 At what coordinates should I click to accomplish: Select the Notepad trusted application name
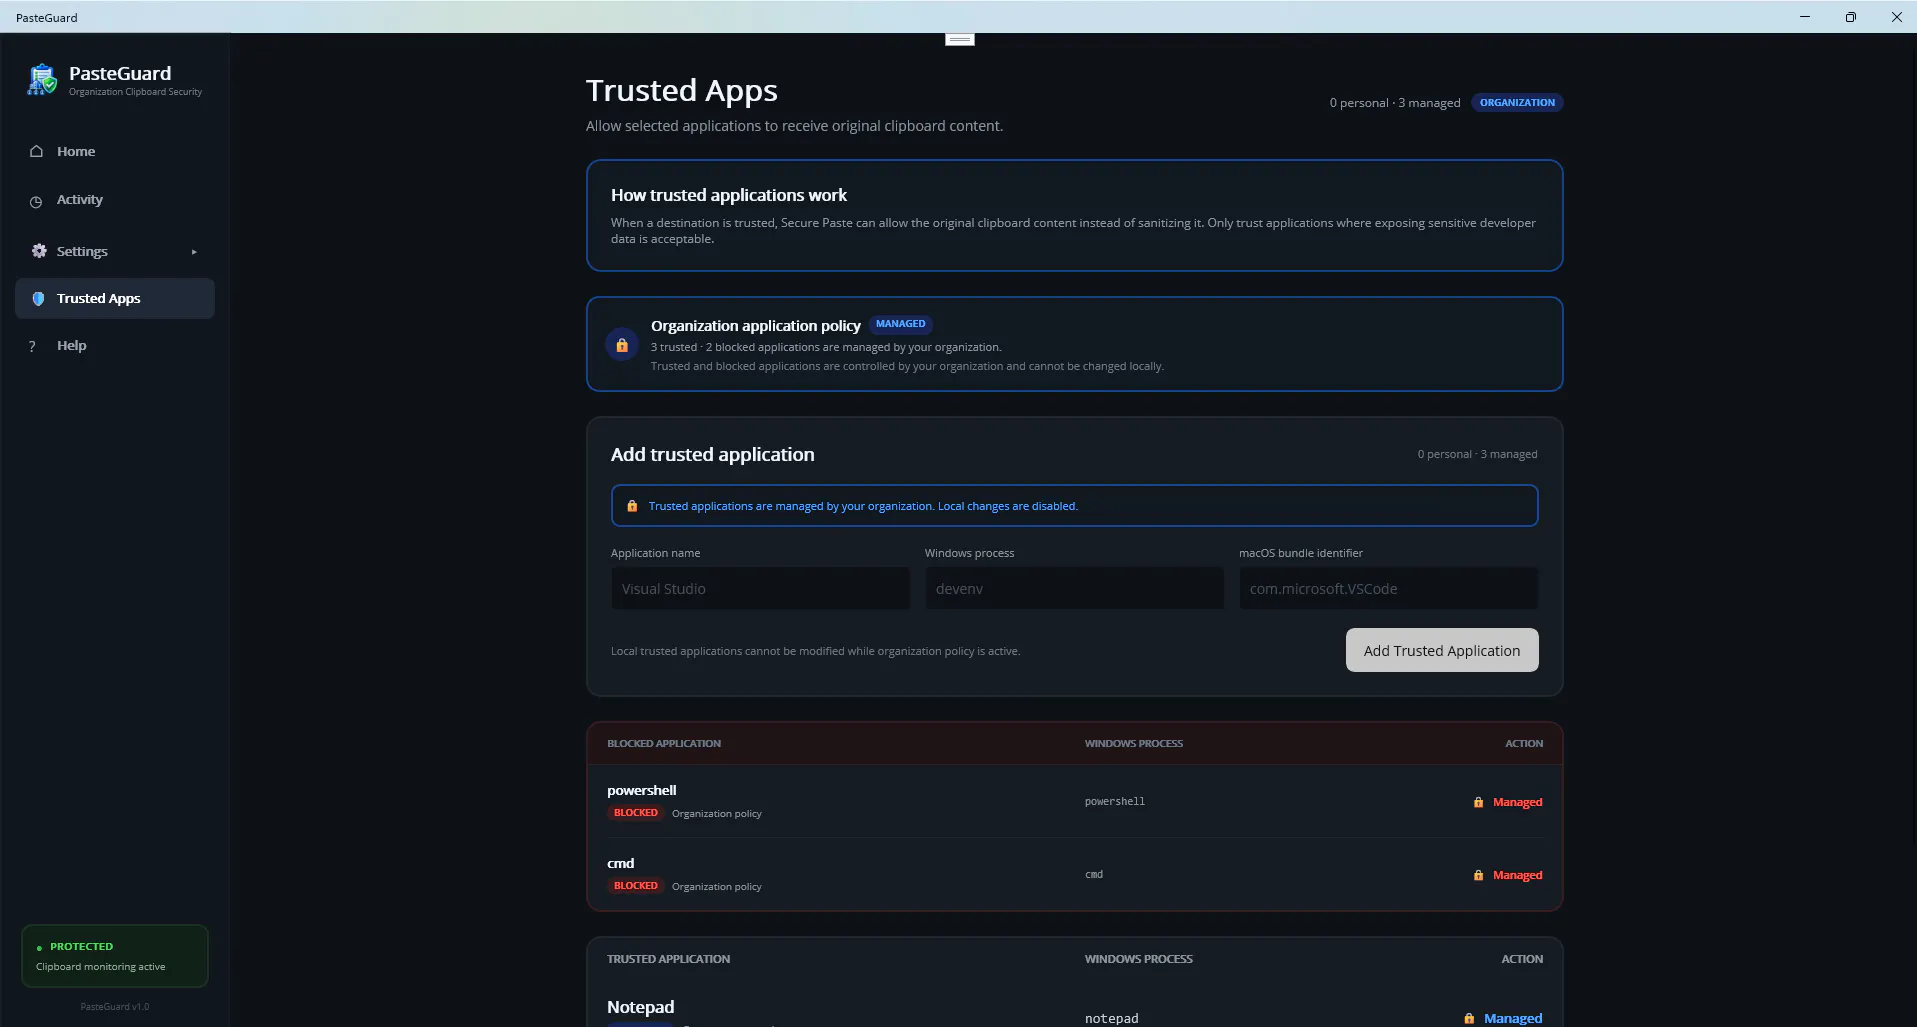pos(641,1007)
